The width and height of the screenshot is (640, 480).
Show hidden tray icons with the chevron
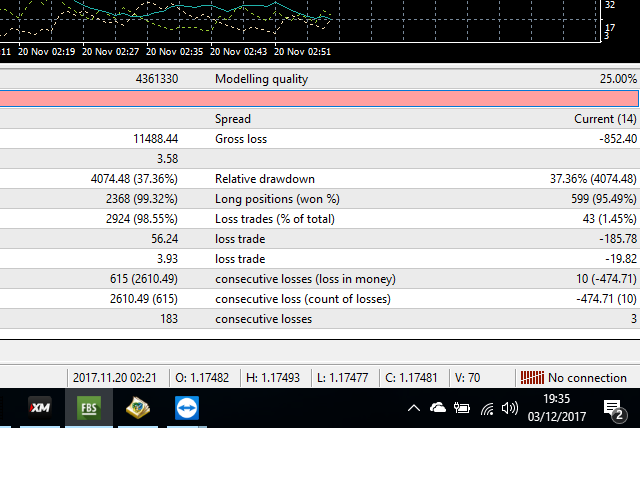click(414, 408)
